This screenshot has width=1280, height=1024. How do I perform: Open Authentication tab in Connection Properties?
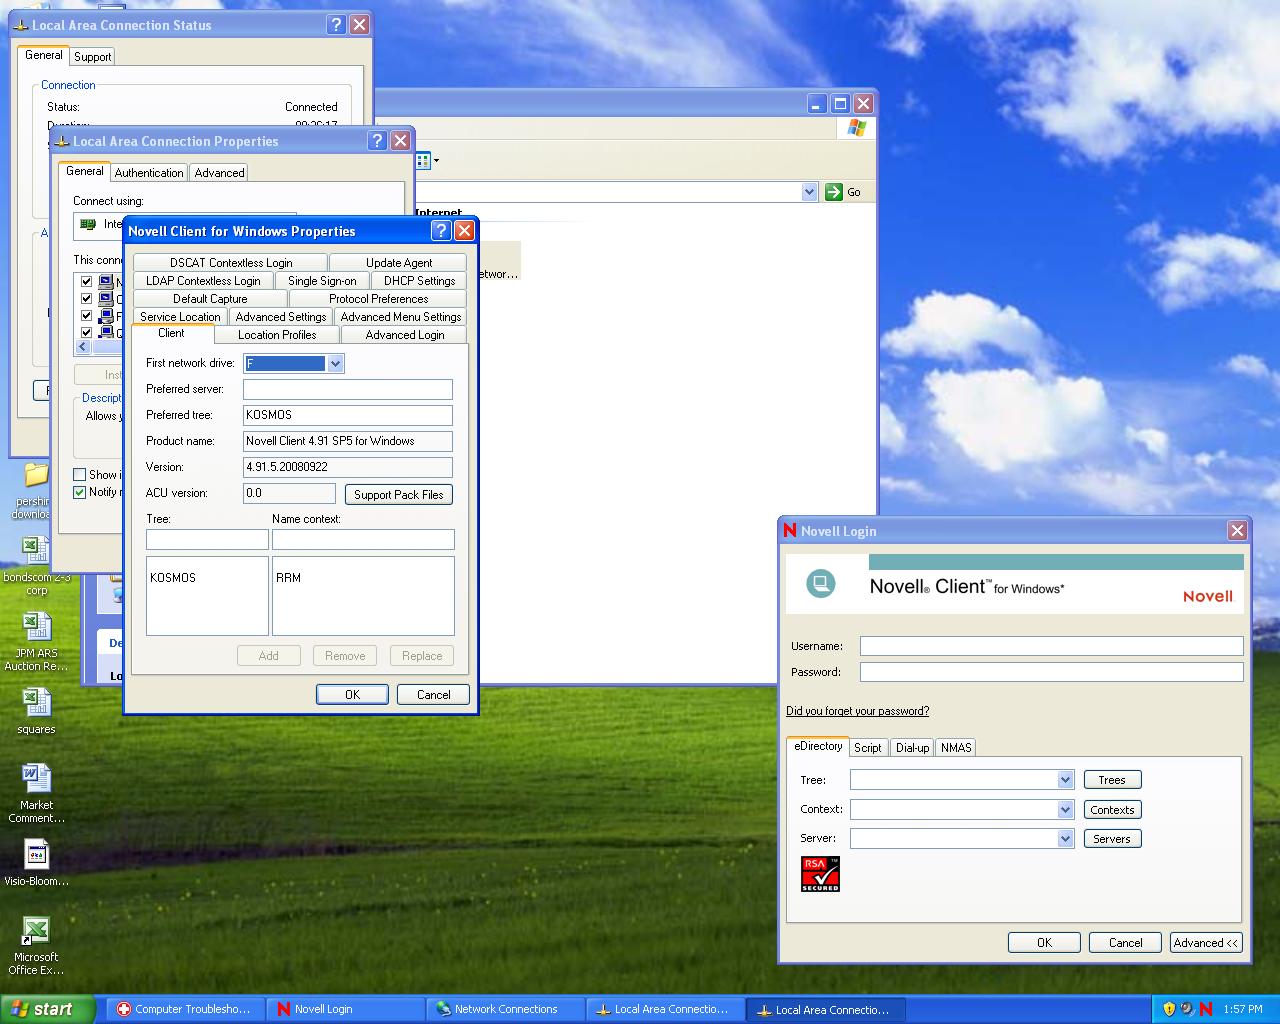click(149, 173)
